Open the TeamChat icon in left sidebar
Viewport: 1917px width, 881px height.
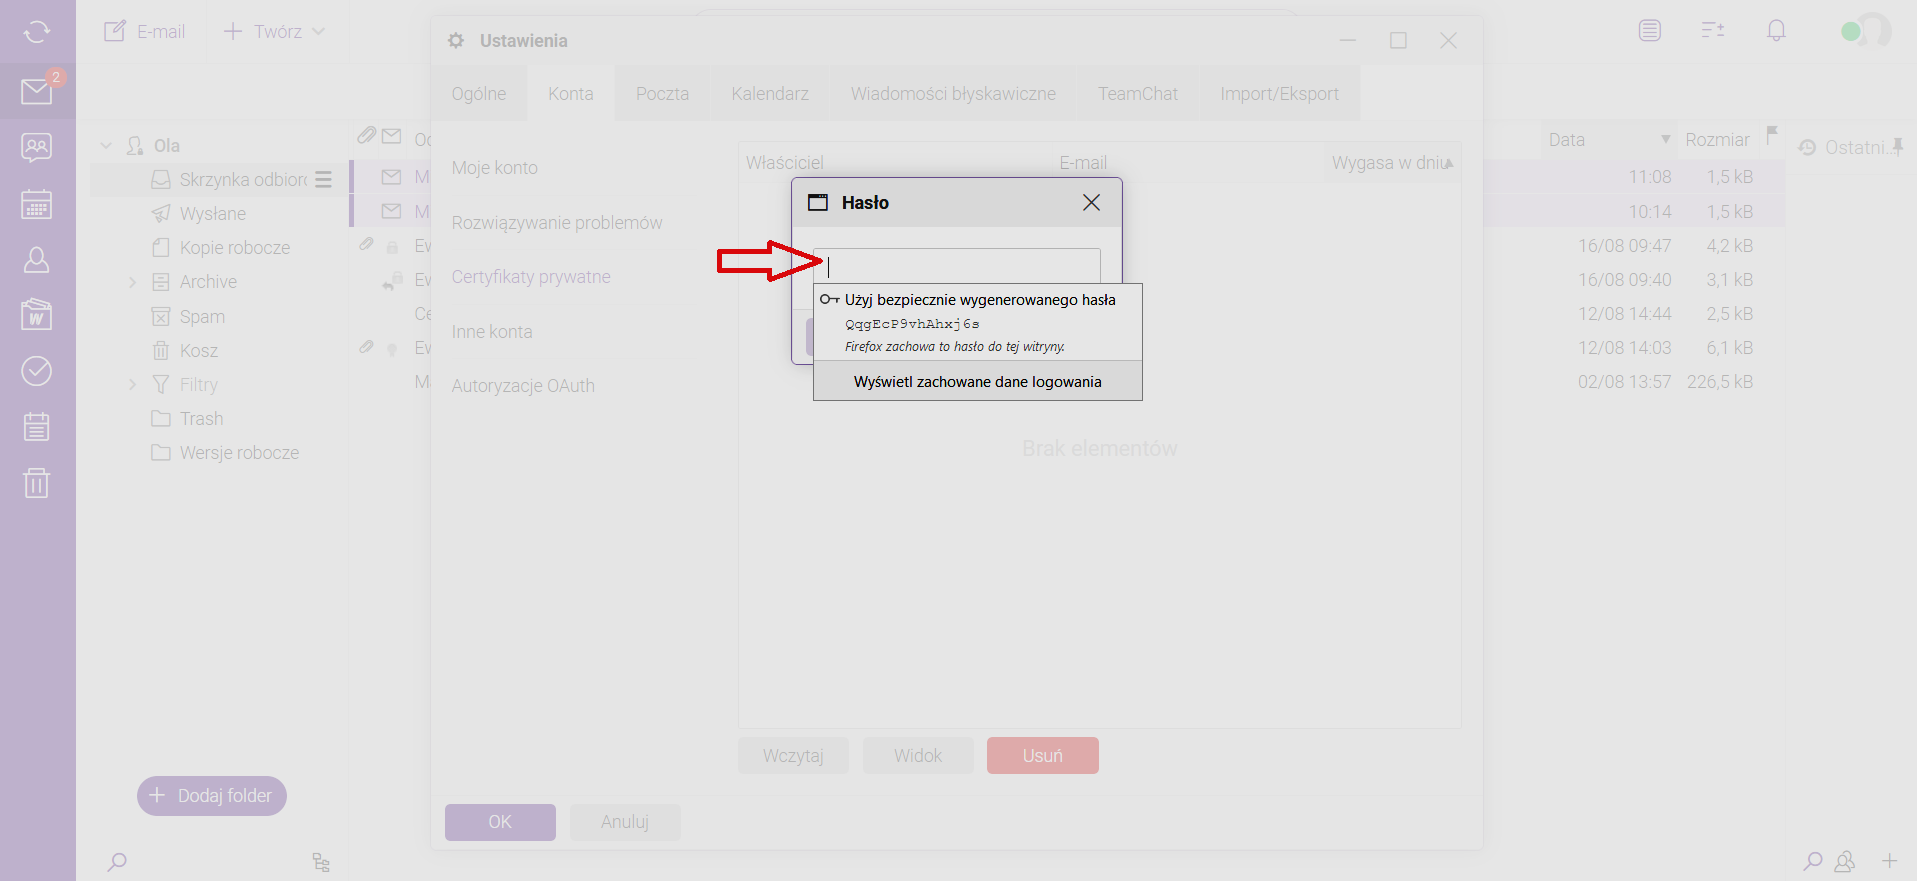pos(36,148)
